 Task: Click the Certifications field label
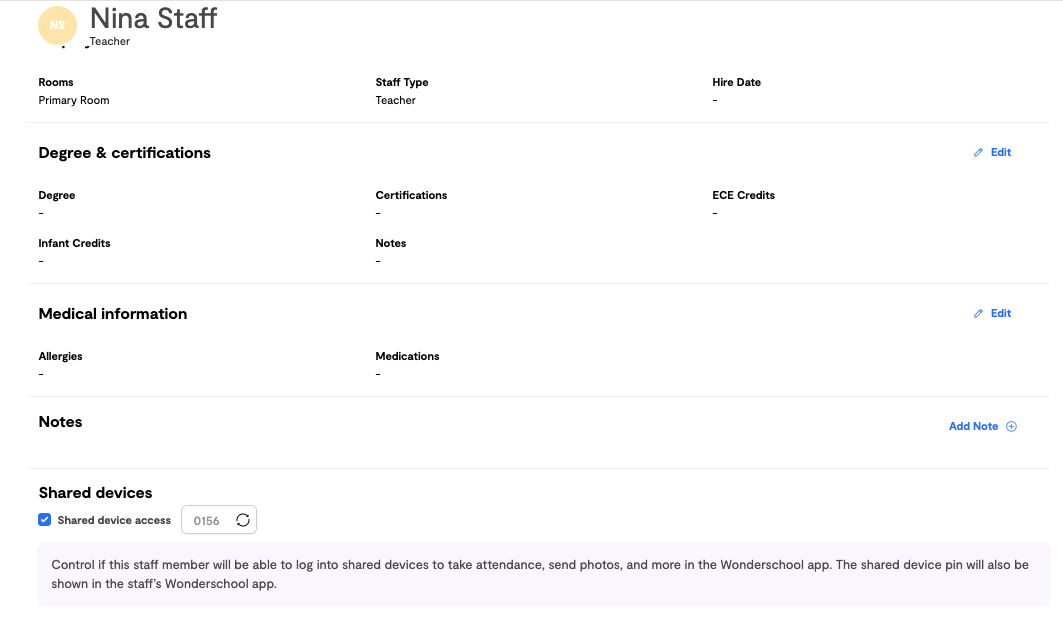tap(411, 195)
